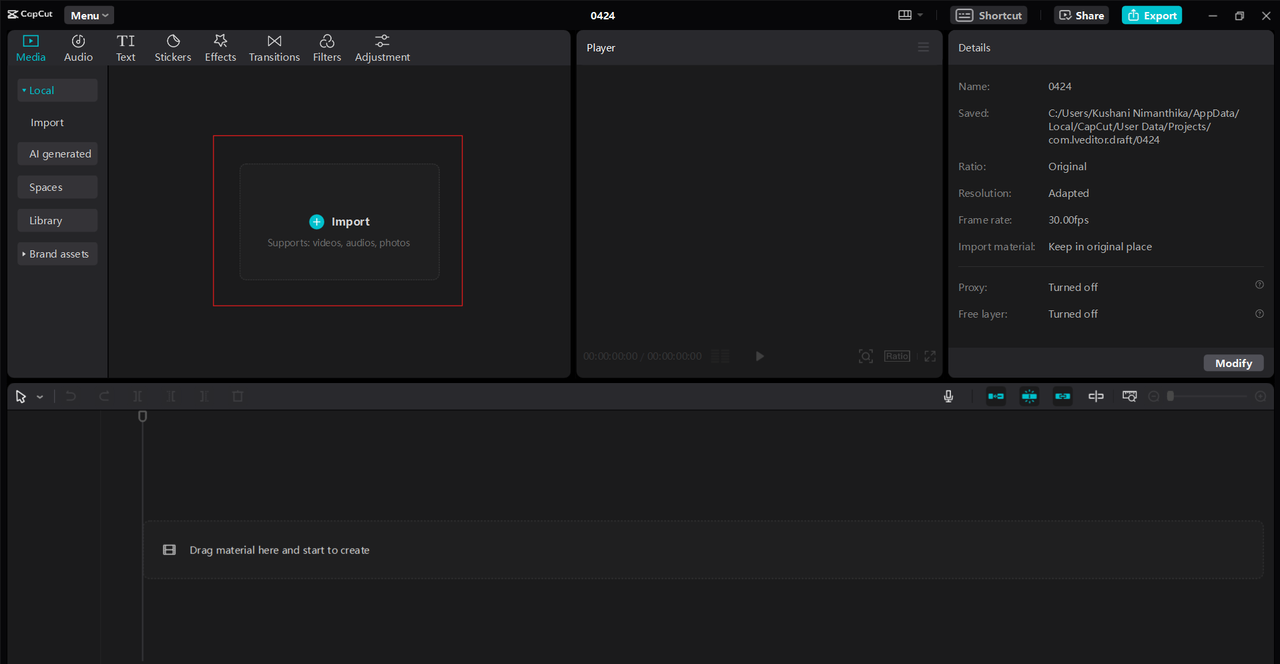Select the pointer Select tool
Screen dimensions: 1280x664
tap(21, 397)
